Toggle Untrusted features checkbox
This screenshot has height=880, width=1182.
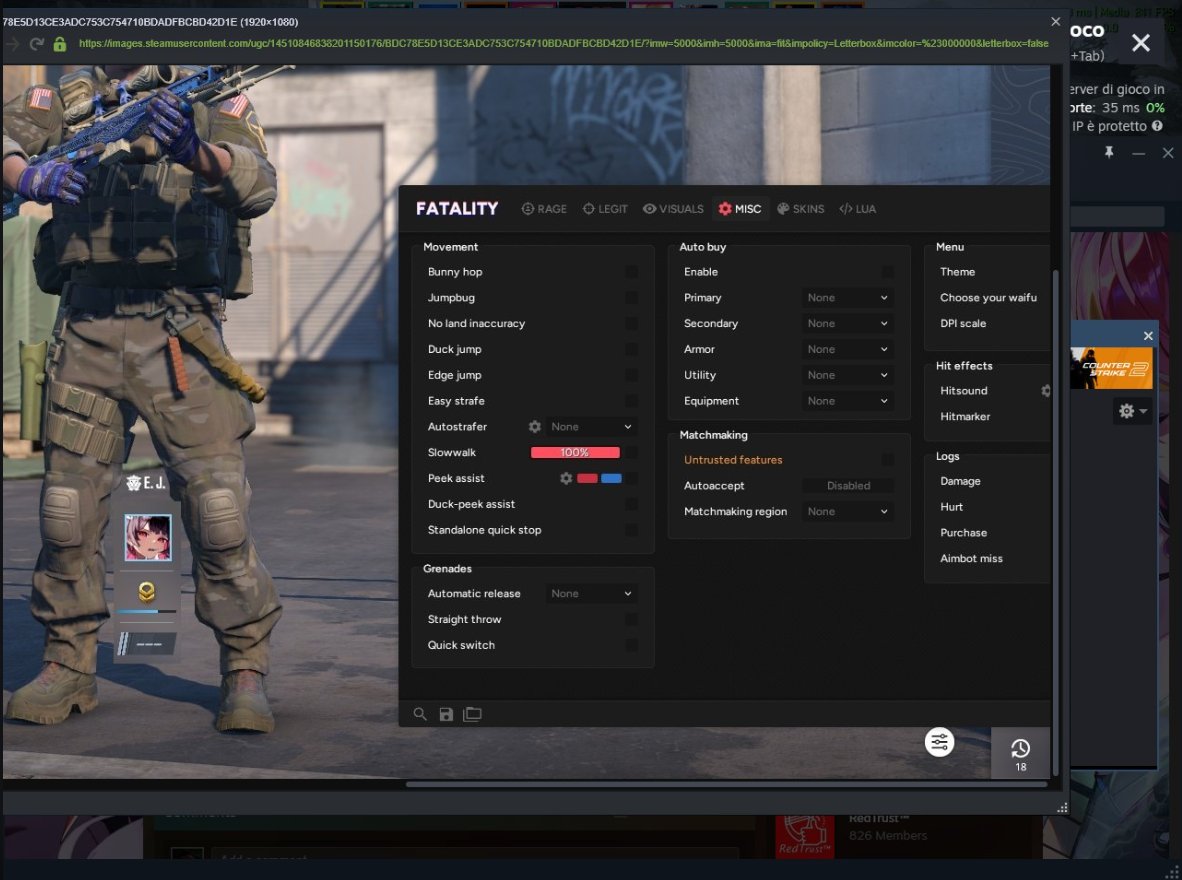[887, 460]
